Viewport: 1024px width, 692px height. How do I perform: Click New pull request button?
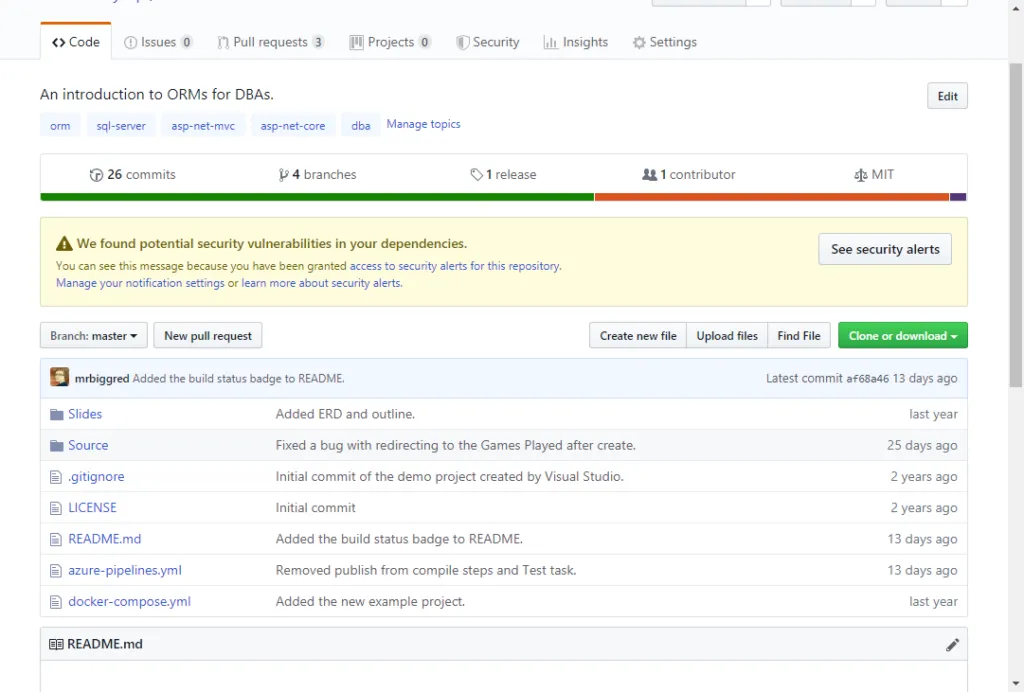click(x=208, y=336)
